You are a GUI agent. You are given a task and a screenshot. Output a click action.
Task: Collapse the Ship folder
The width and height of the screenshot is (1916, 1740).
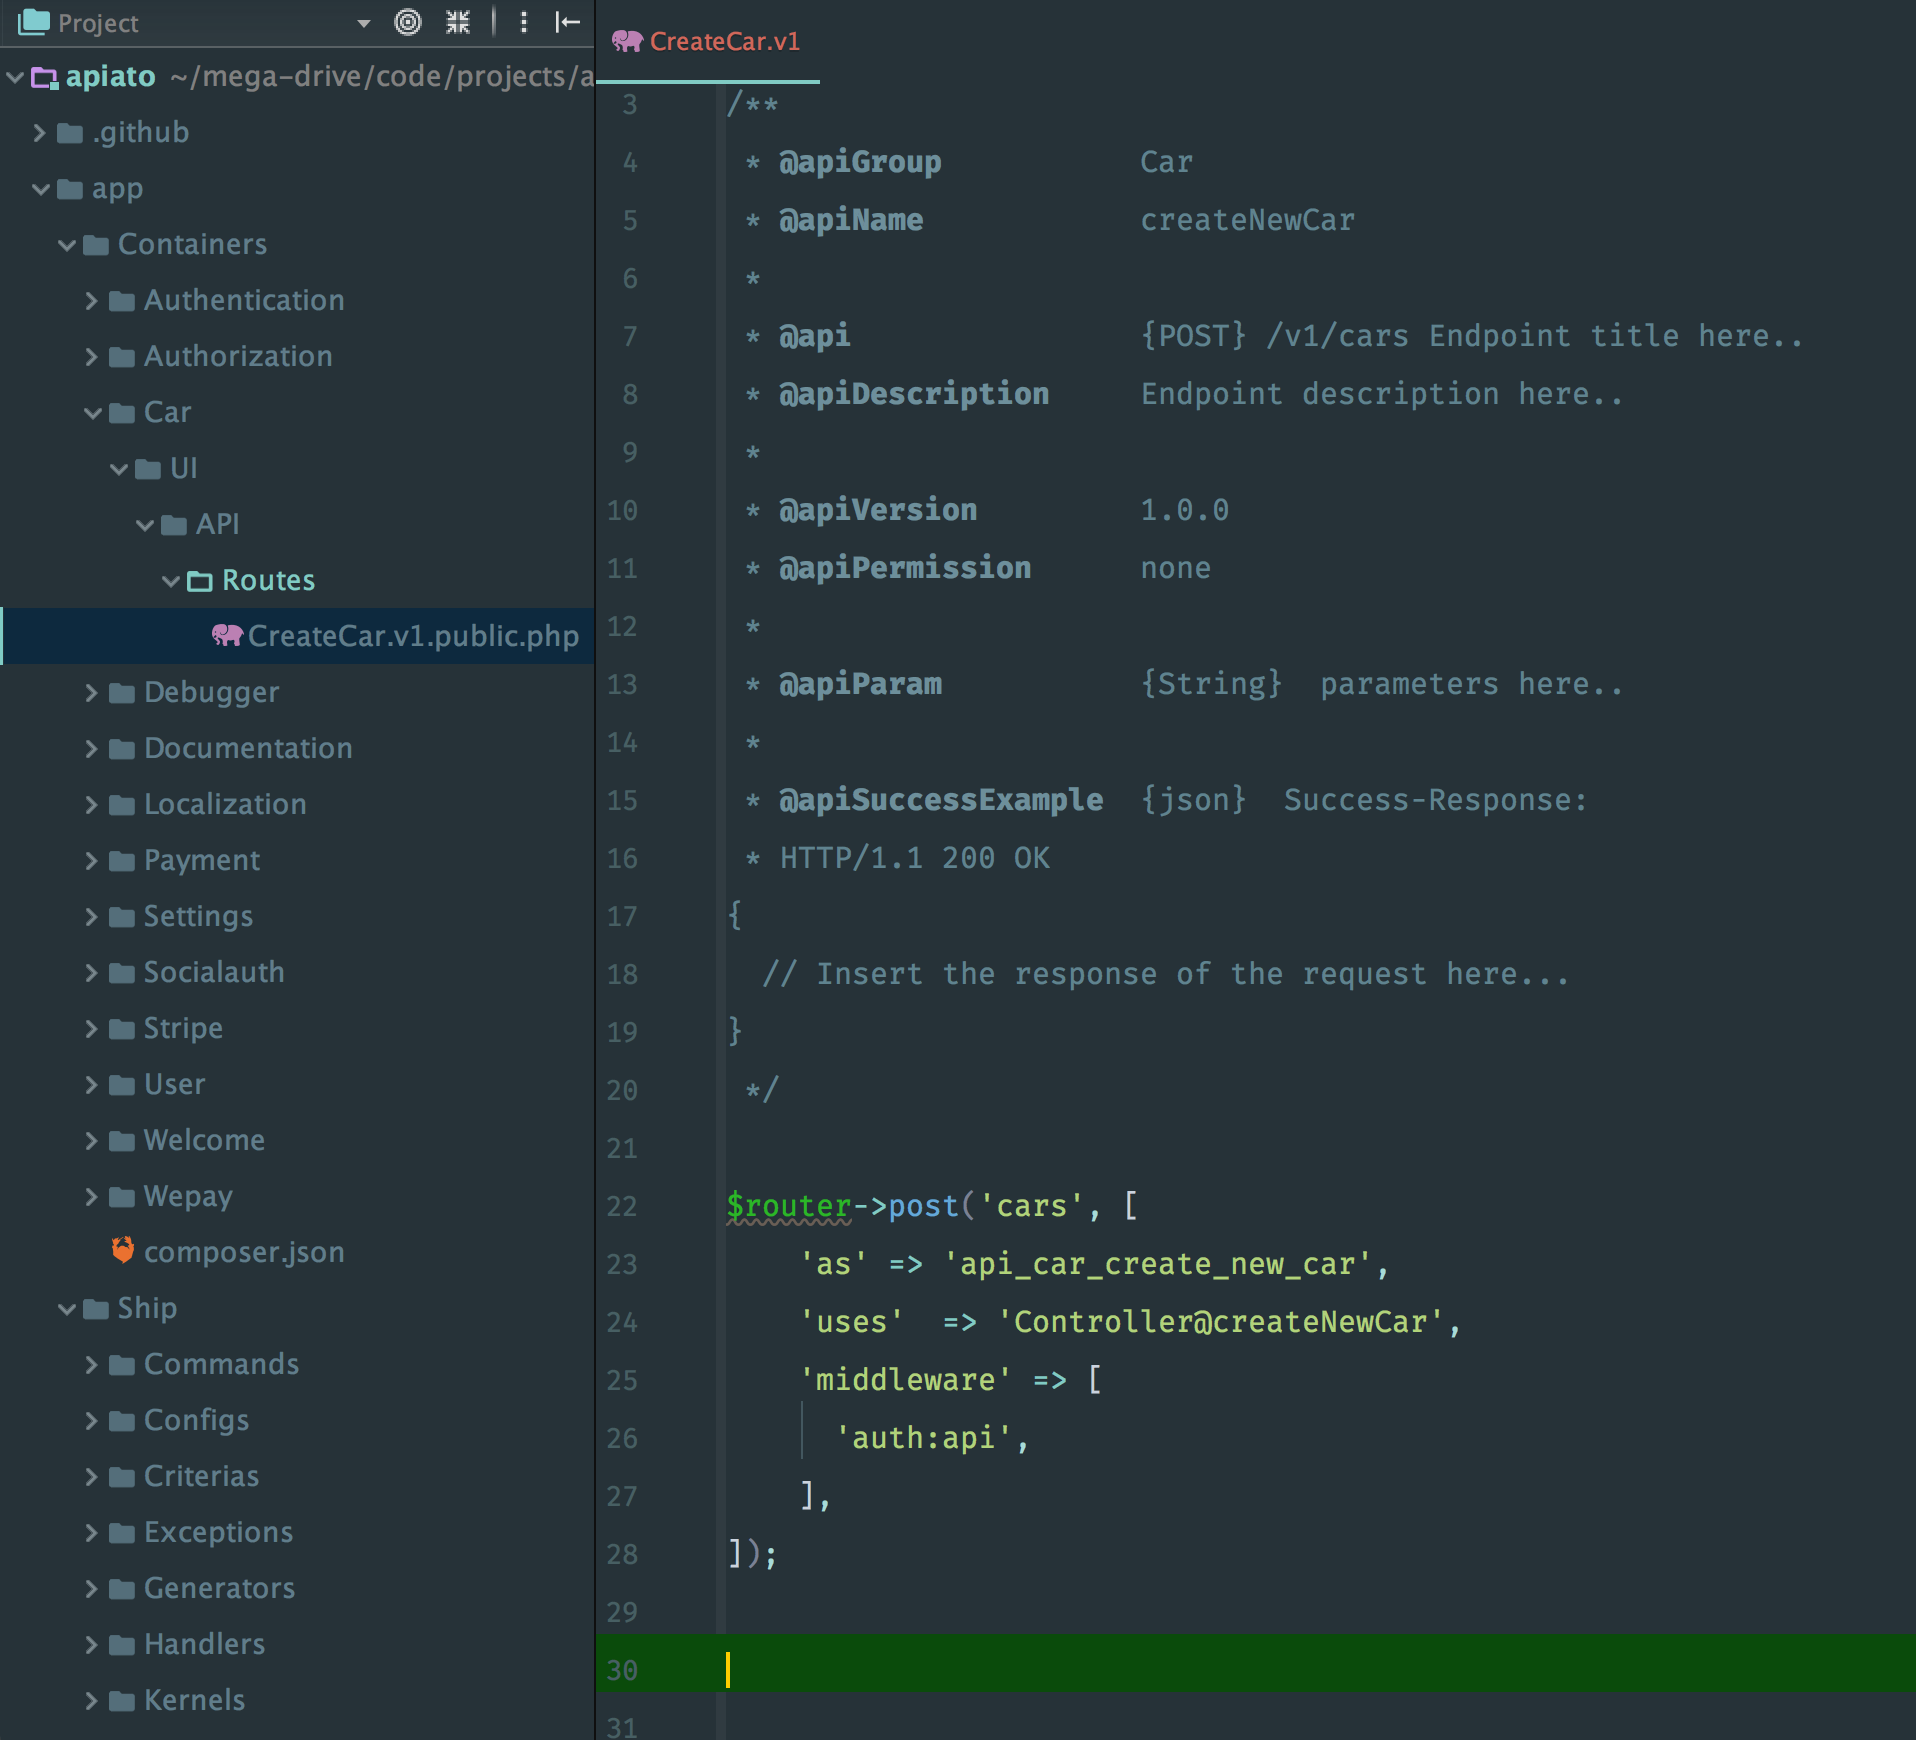pos(66,1309)
